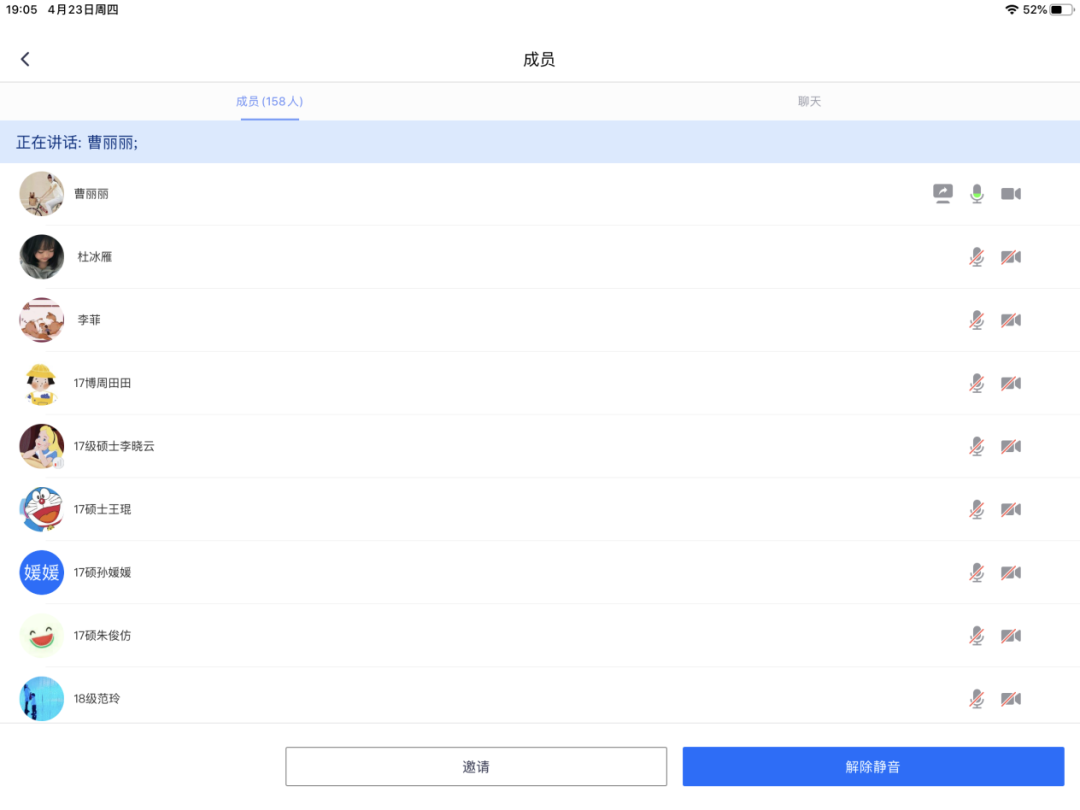Image resolution: width=1080 pixels, height=810 pixels.
Task: Click the disabled camera icon for 17硕朱俊仿
Action: tap(1011, 635)
